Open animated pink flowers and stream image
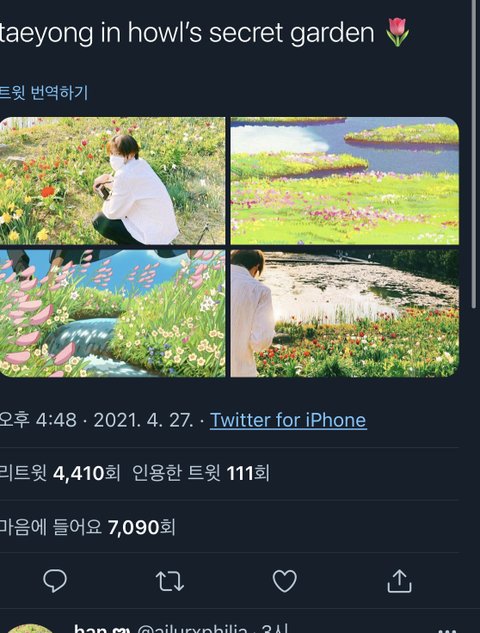The height and width of the screenshot is (633, 480). click(112, 313)
